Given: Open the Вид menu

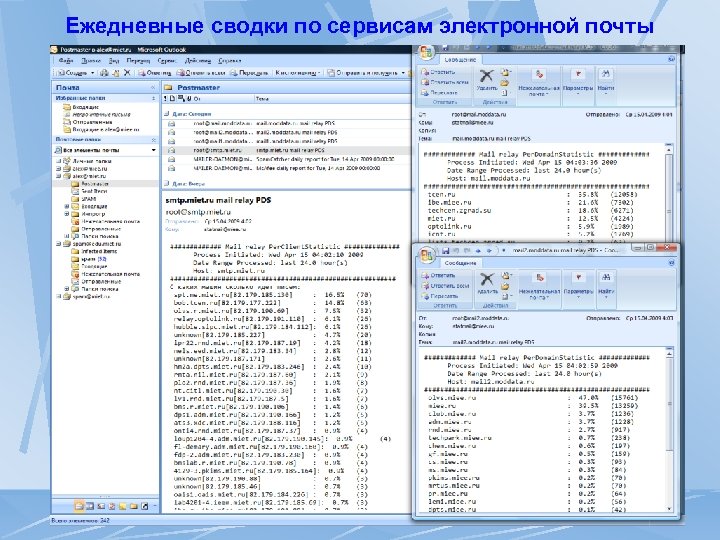Looking at the screenshot, I should [114, 61].
